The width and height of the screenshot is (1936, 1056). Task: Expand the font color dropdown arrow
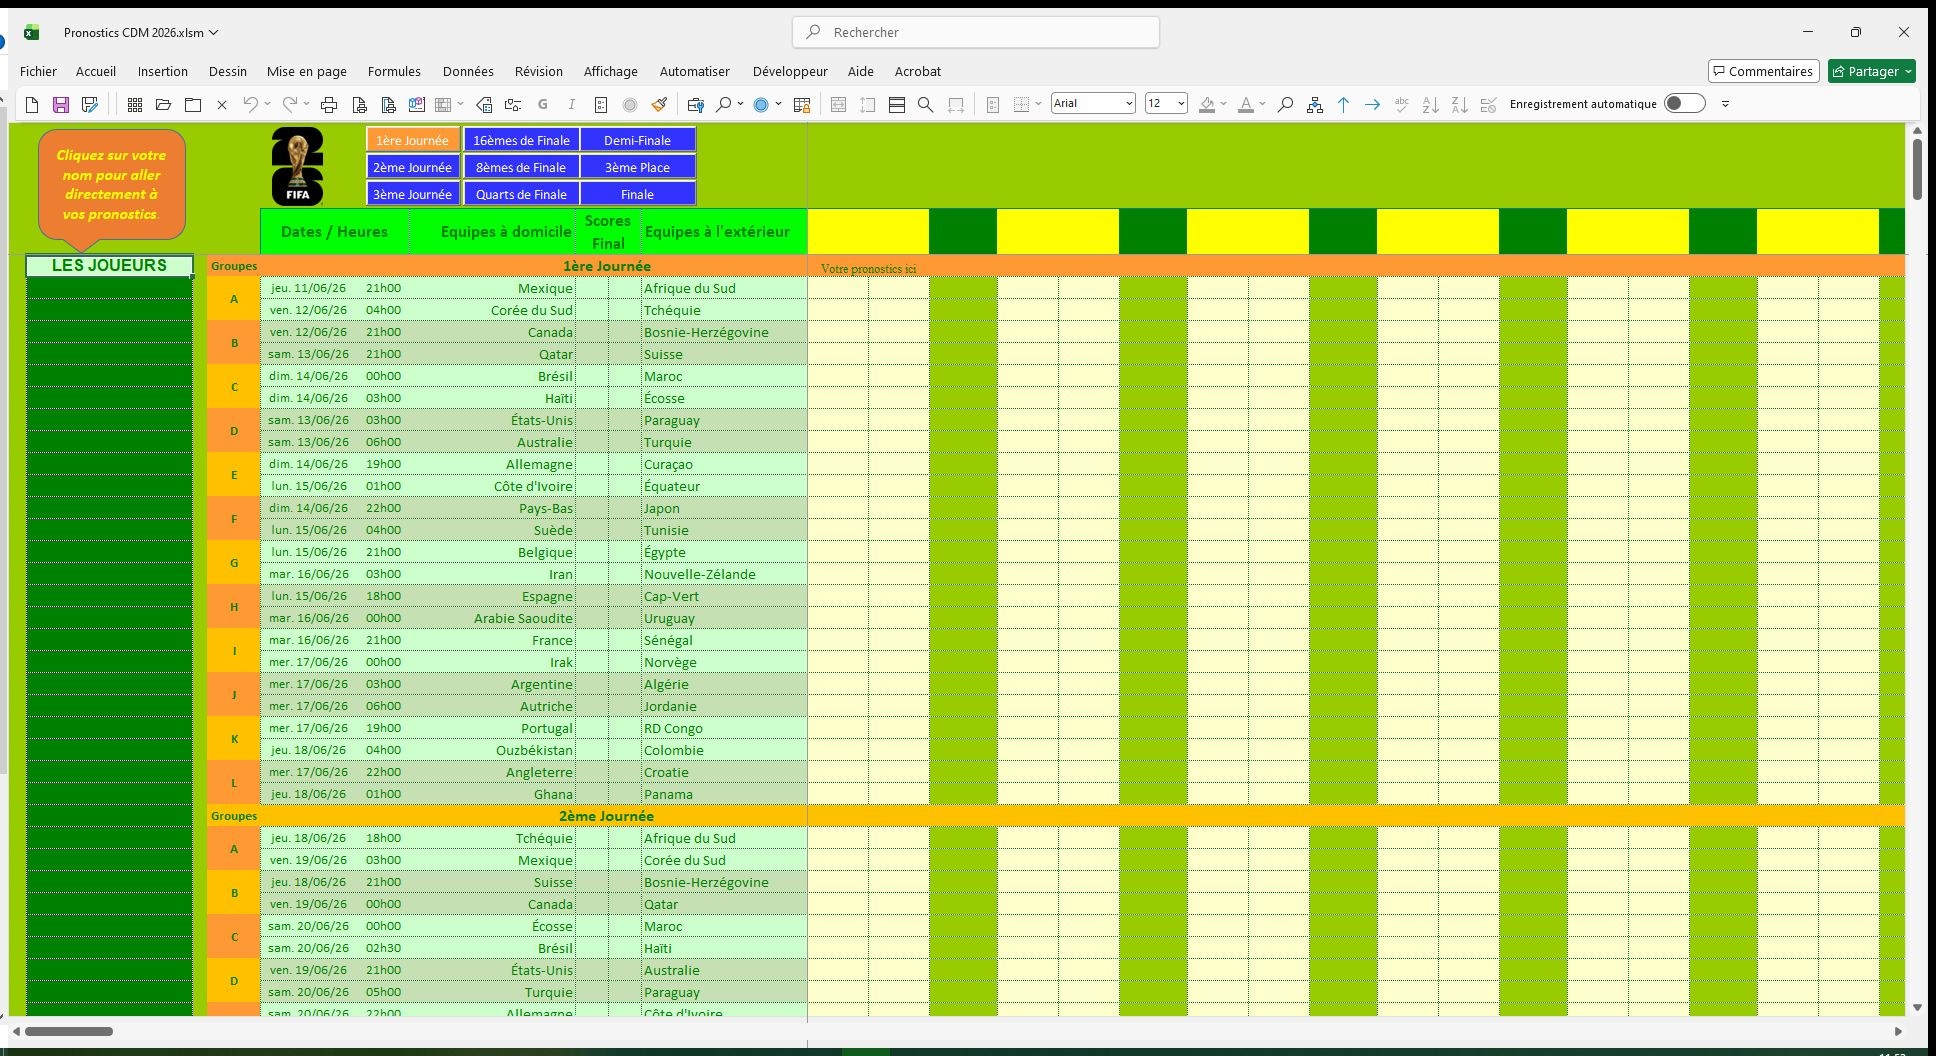[1262, 104]
